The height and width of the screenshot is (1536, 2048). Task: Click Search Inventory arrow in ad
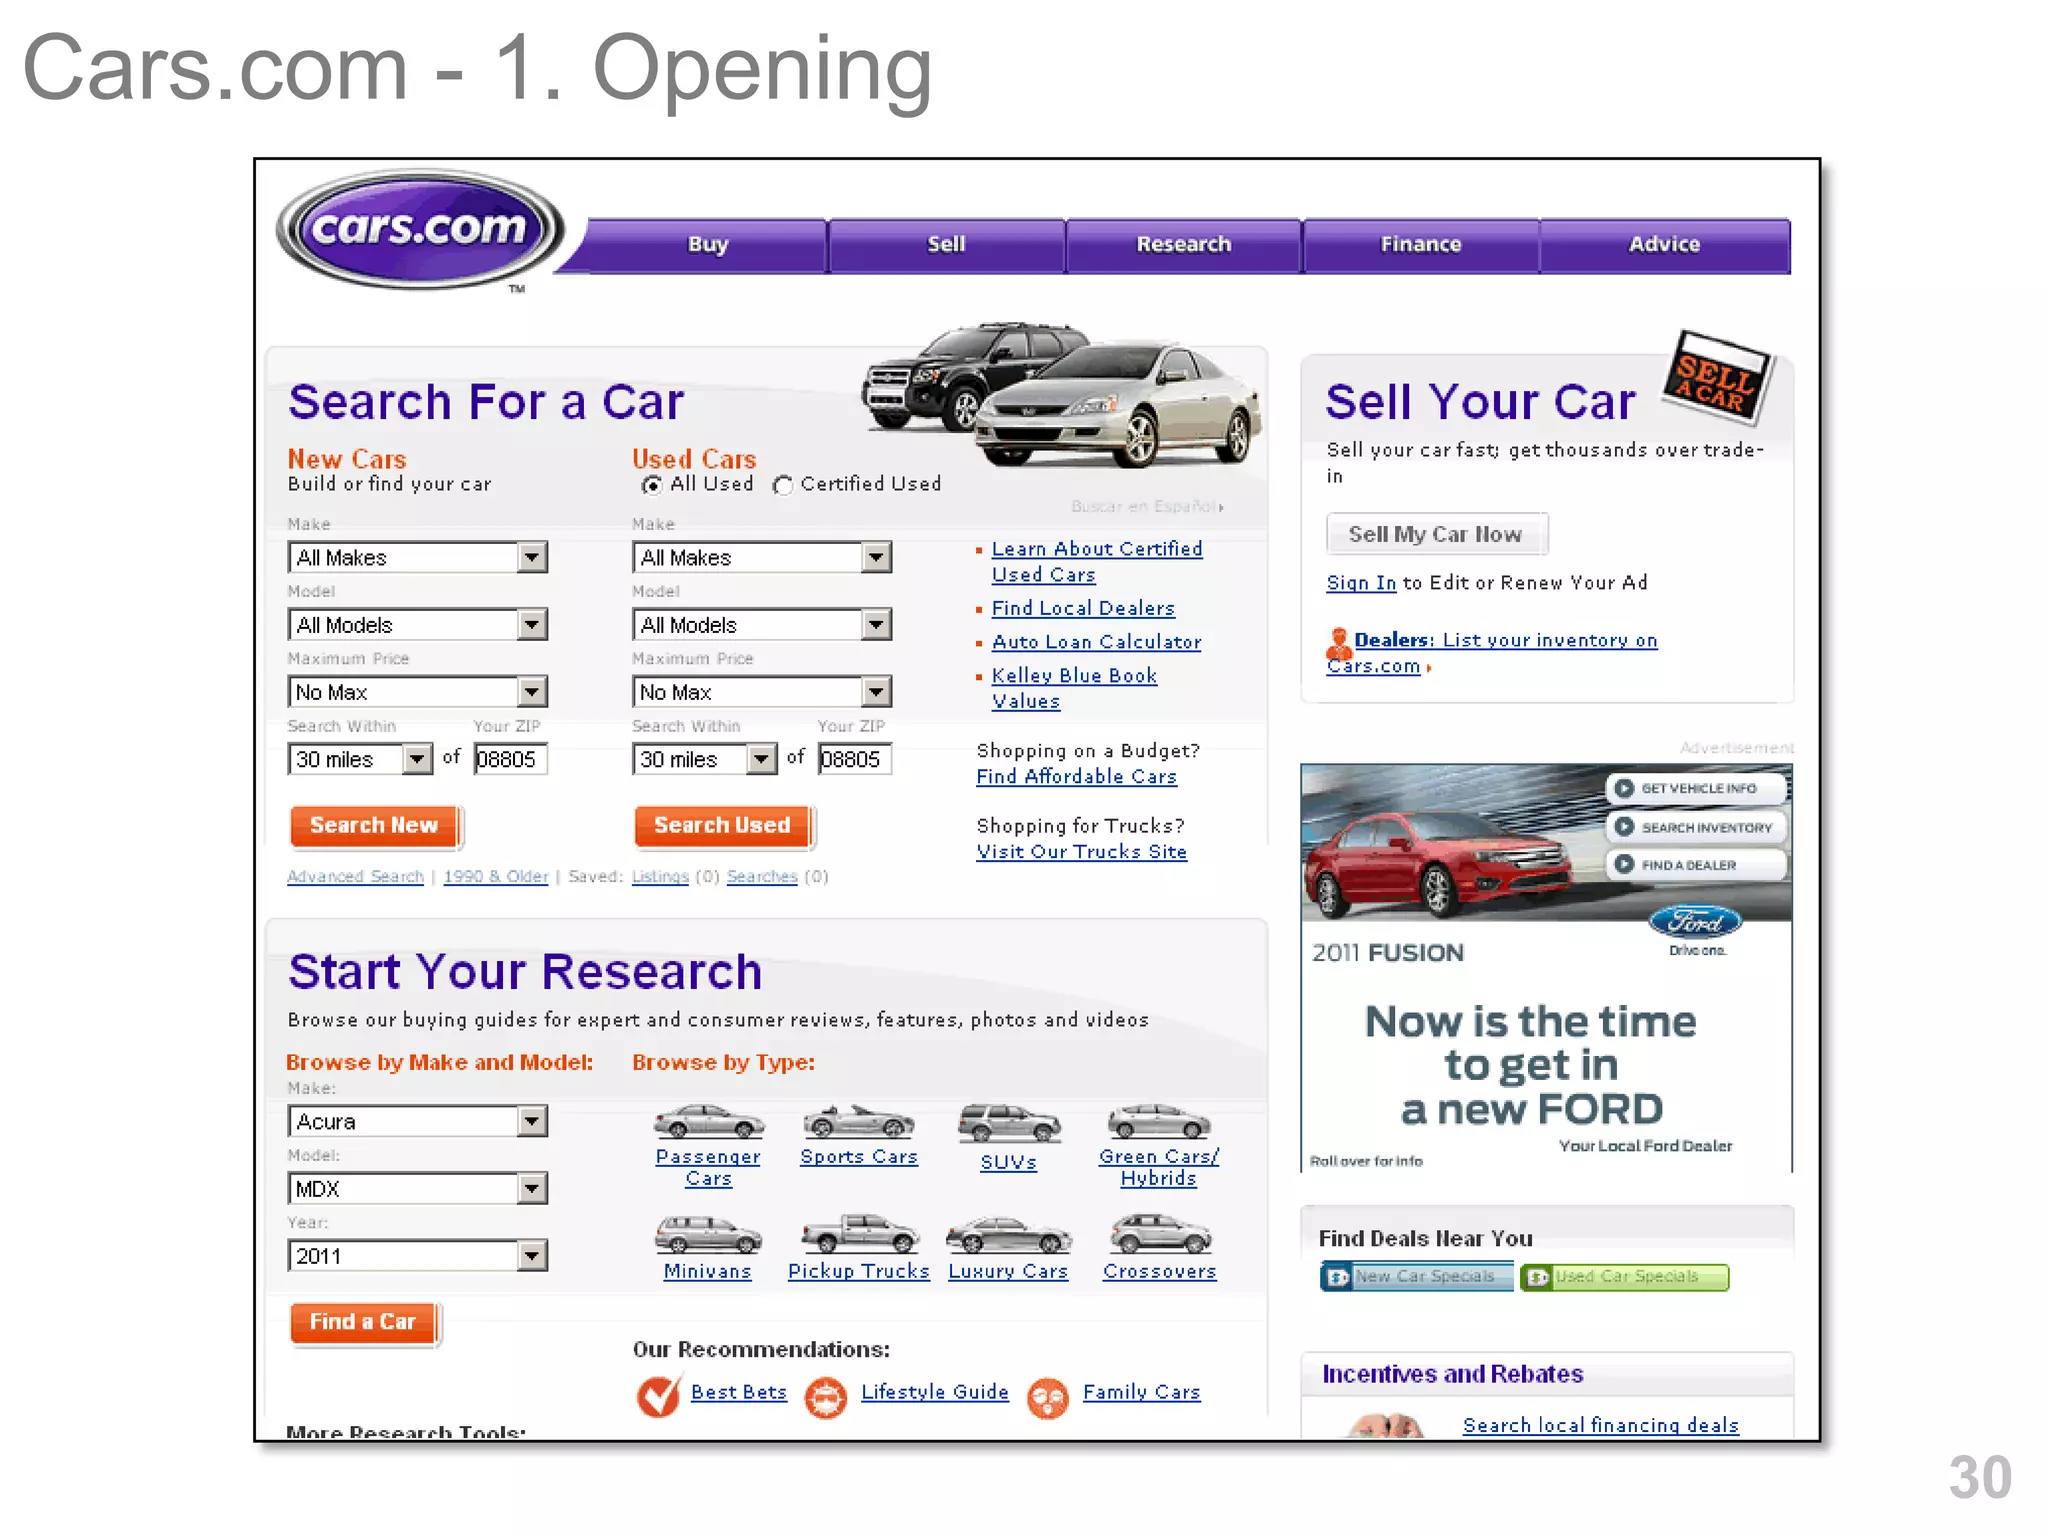(x=1624, y=827)
